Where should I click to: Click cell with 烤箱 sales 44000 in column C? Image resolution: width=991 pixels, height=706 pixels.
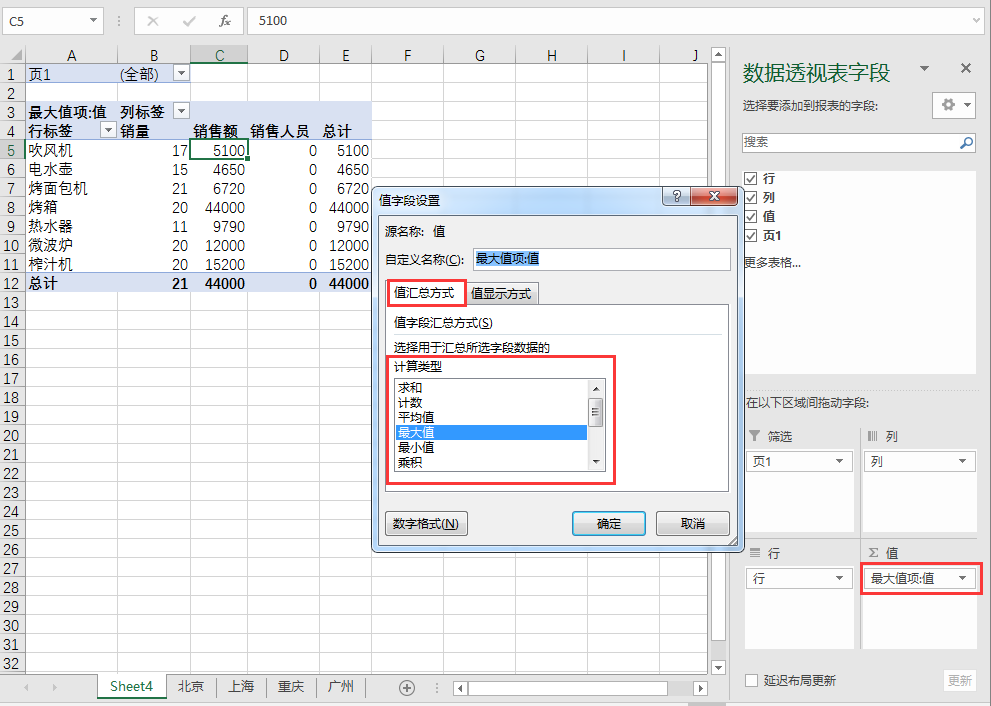coord(219,207)
